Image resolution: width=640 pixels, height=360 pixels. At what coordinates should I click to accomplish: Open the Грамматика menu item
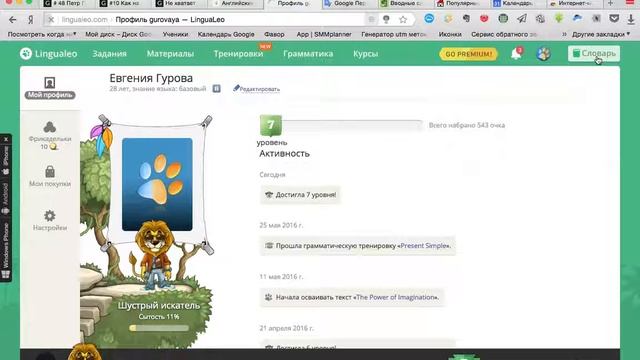click(x=308, y=53)
